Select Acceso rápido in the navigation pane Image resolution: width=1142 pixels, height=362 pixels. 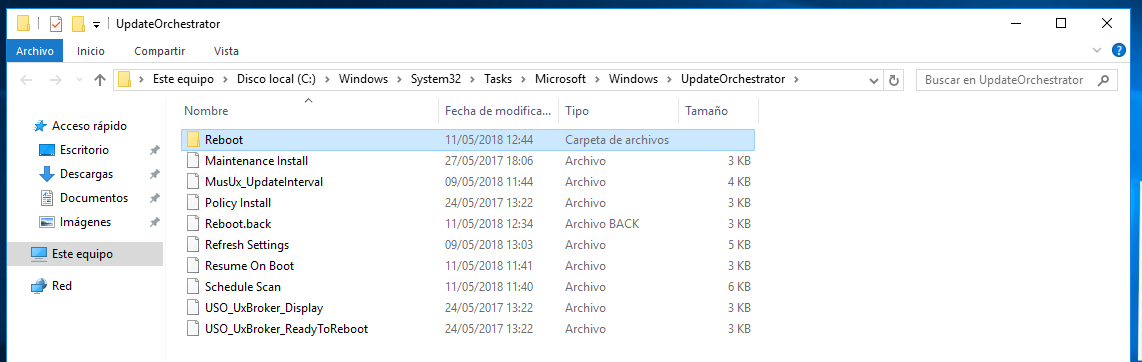[89, 126]
